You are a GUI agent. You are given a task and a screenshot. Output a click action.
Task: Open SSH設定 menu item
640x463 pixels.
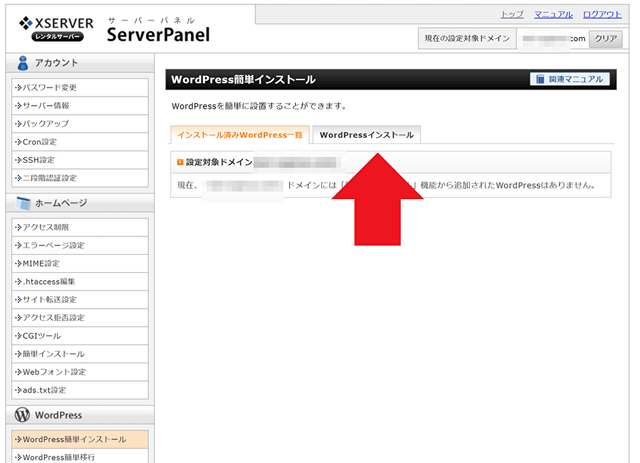click(x=80, y=160)
